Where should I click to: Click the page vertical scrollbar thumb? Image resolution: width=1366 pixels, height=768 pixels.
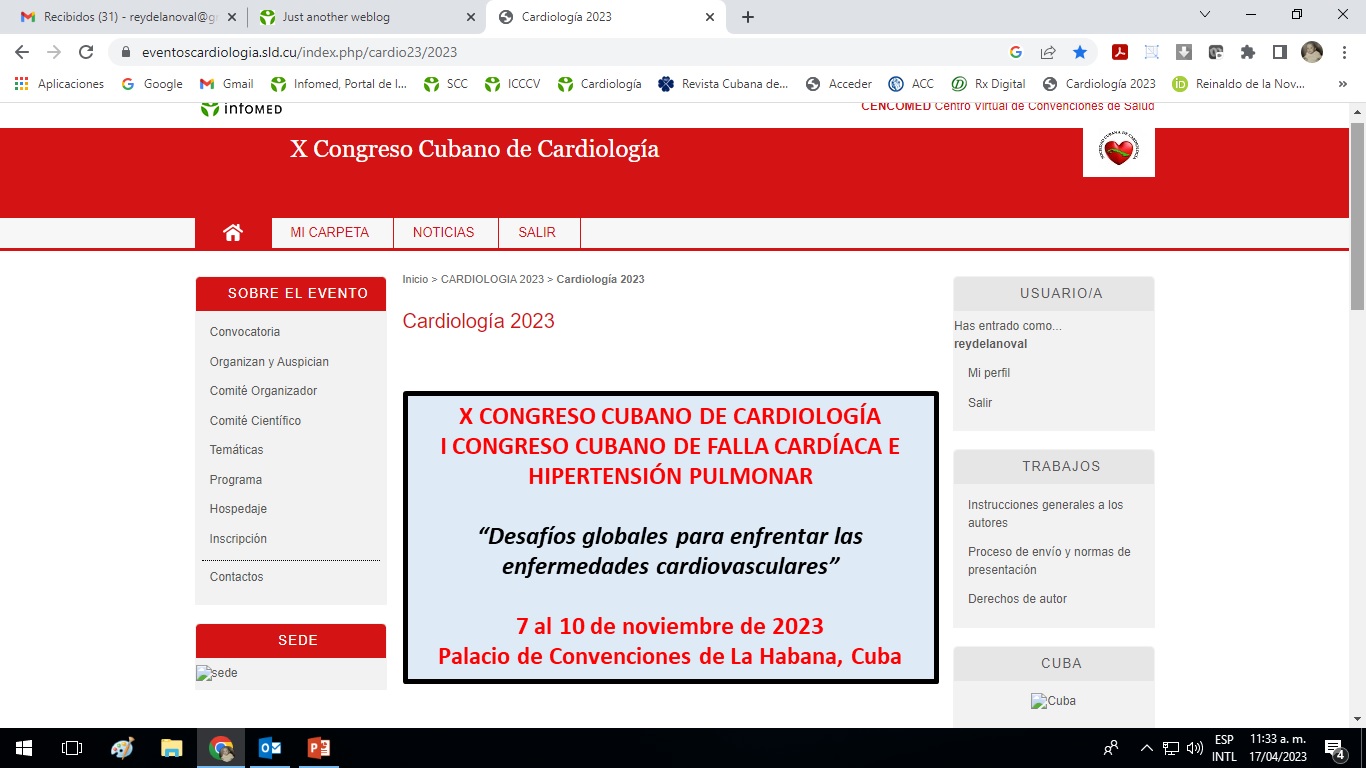pyautogui.click(x=1357, y=215)
